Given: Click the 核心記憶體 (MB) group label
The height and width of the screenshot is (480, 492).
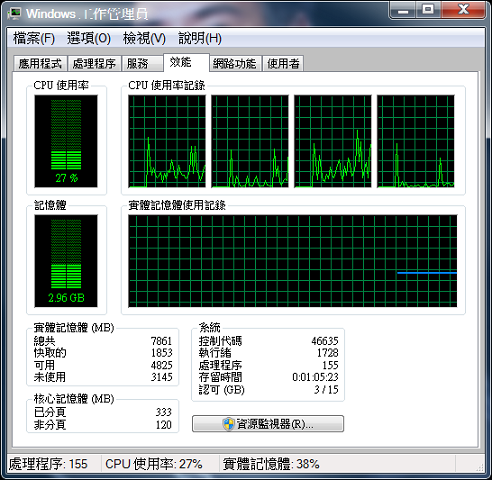Looking at the screenshot, I should 74,399.
